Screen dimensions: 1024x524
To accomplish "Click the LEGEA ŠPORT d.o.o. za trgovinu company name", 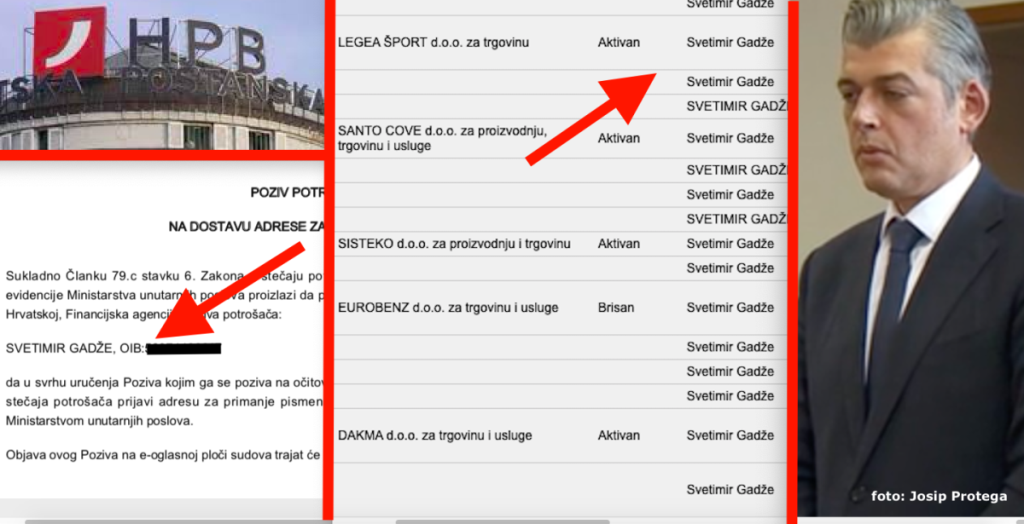I will (x=434, y=43).
